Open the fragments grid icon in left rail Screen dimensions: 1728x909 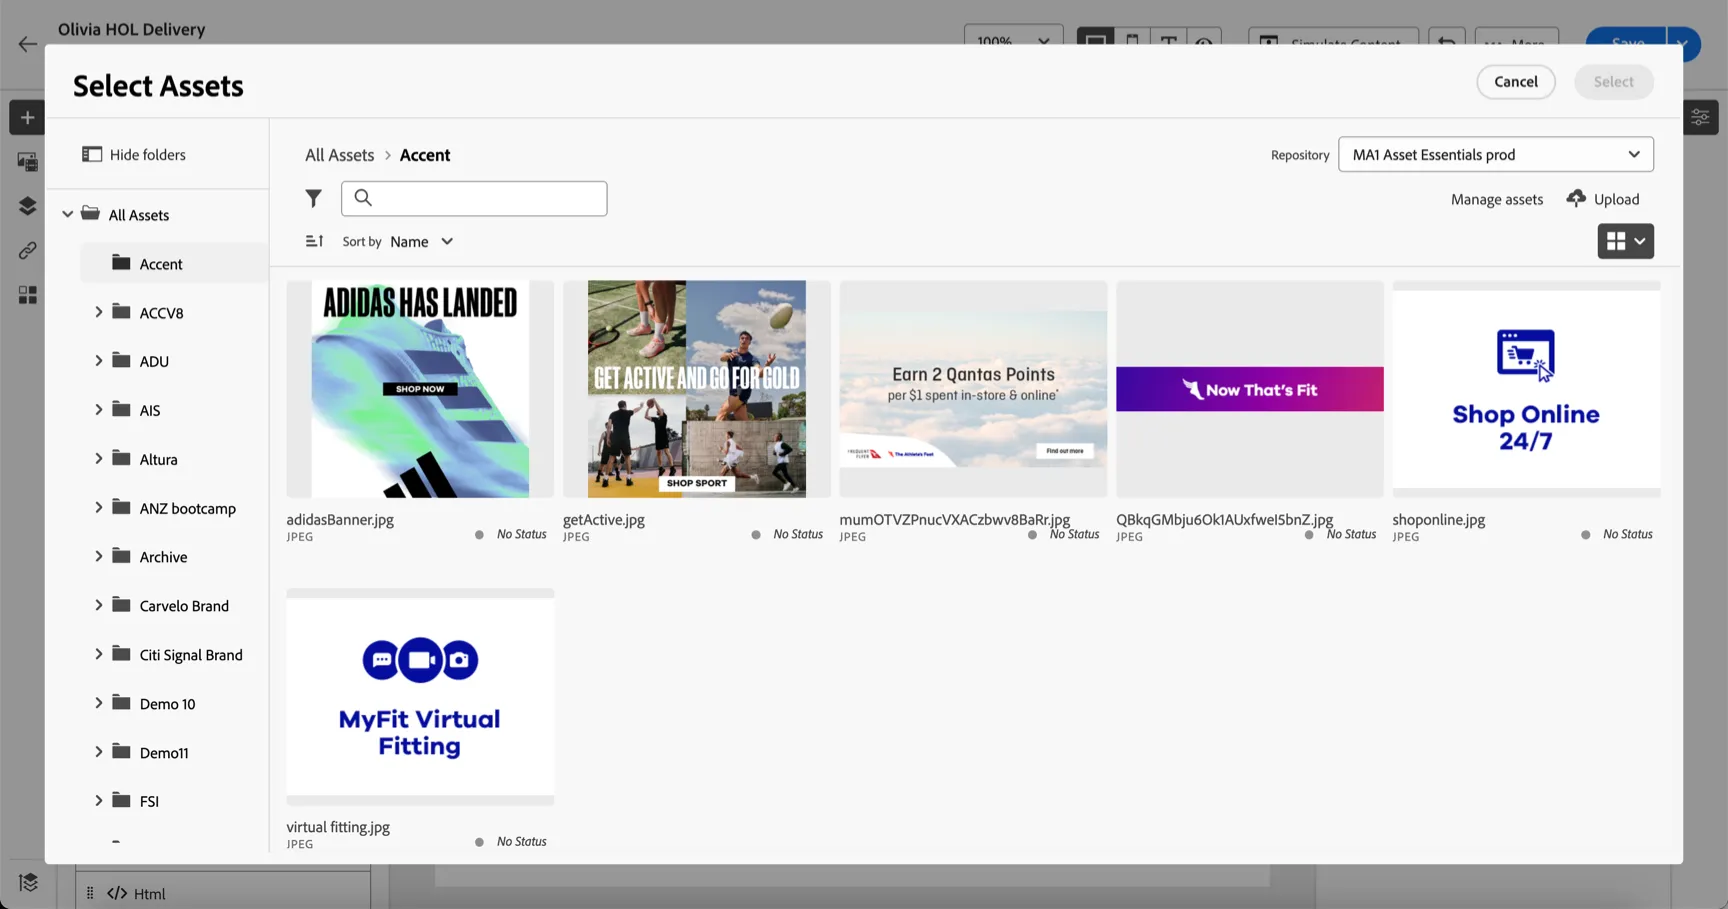(27, 295)
